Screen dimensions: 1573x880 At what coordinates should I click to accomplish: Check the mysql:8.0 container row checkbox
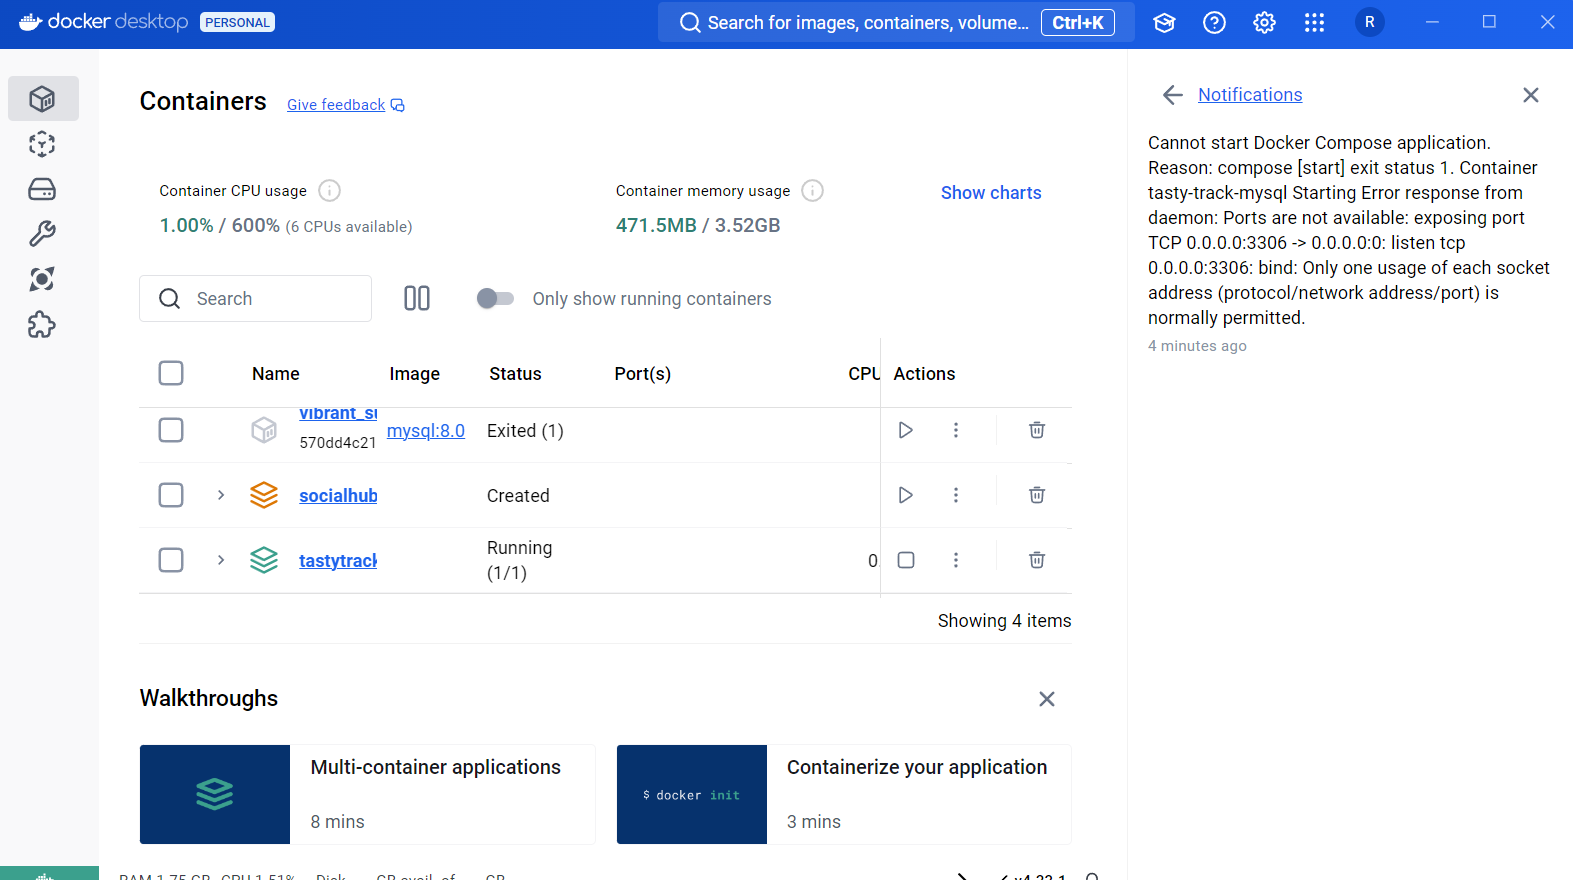point(171,430)
